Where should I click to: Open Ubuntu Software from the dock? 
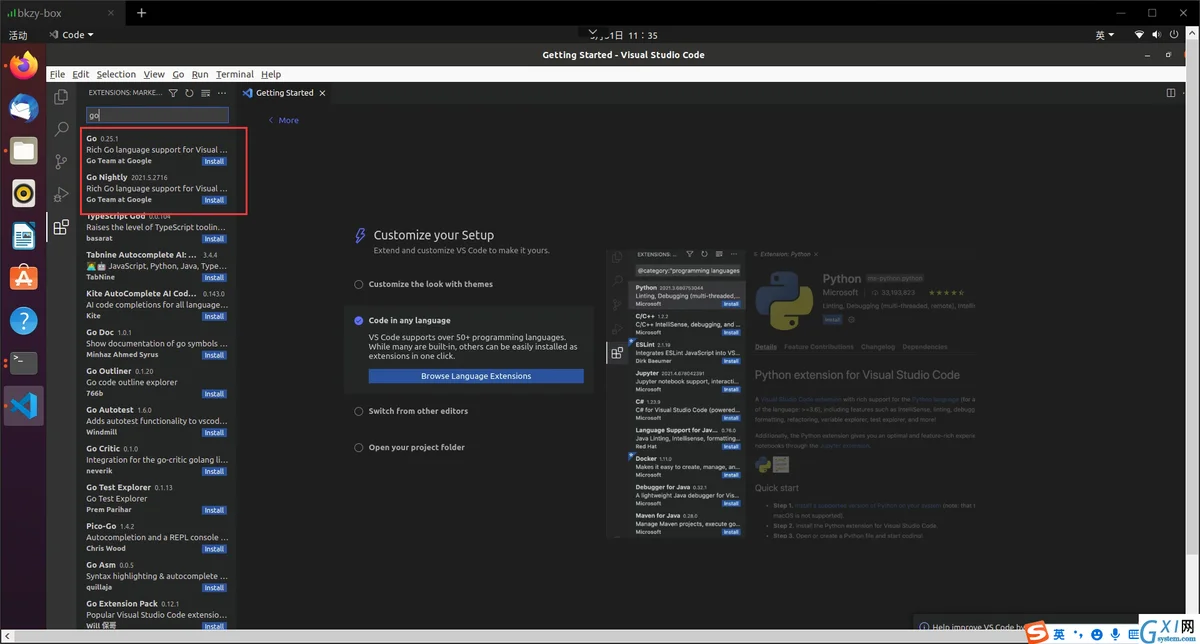[x=24, y=278]
